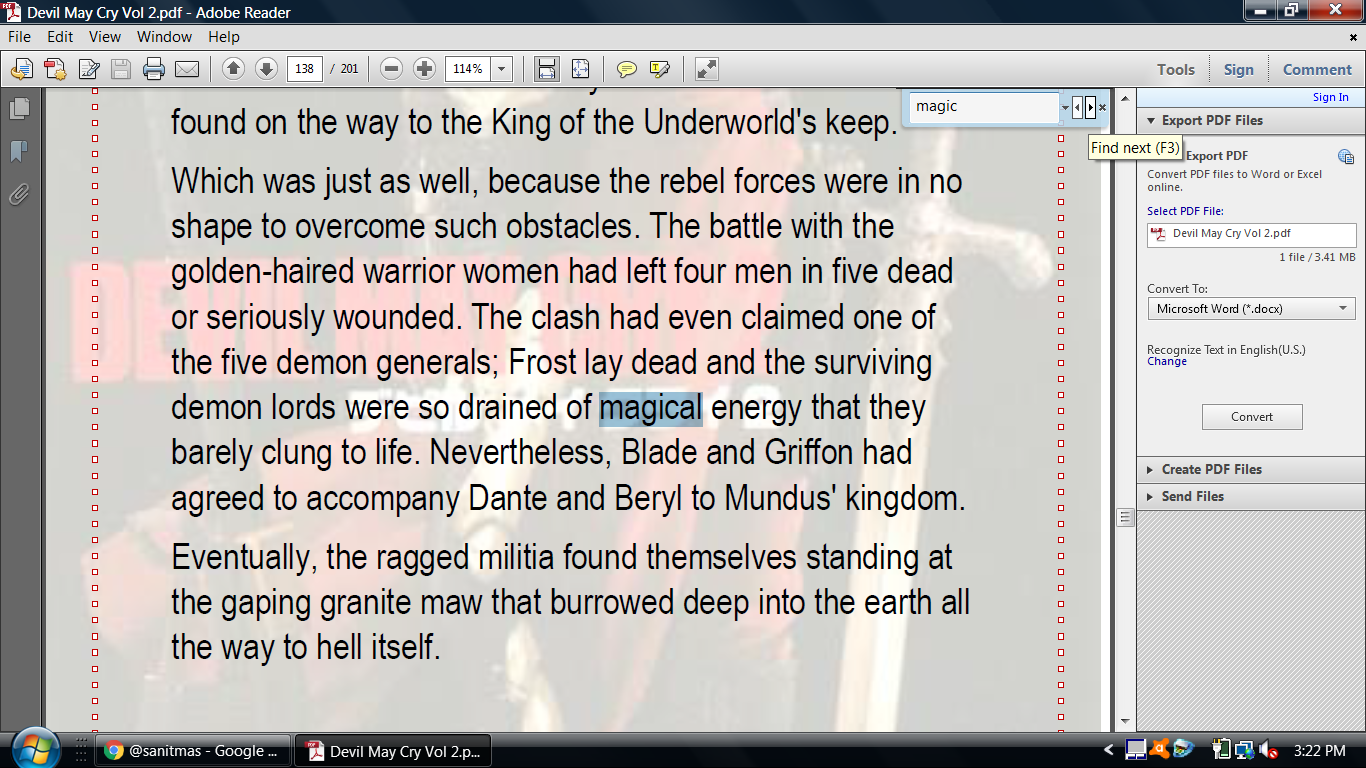Go to previous page with up arrow

pos(233,69)
